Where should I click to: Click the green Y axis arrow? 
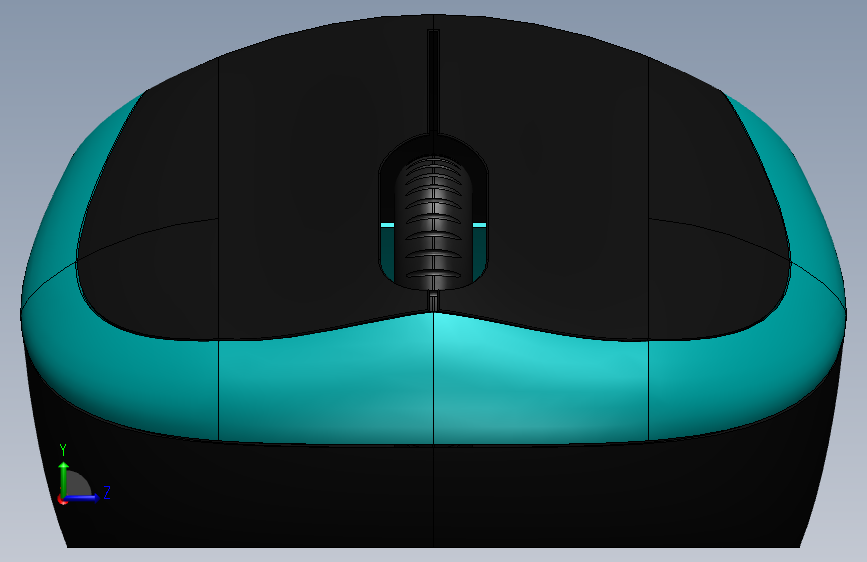tap(64, 480)
